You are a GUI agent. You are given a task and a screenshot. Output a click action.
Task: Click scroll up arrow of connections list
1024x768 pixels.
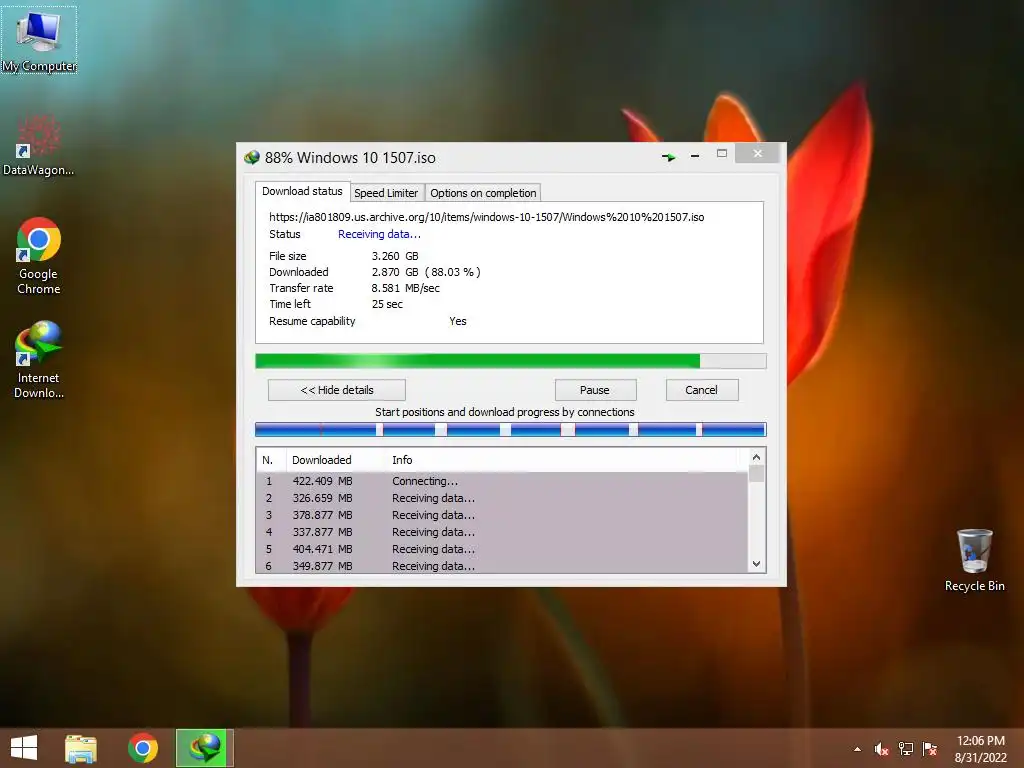[756, 457]
